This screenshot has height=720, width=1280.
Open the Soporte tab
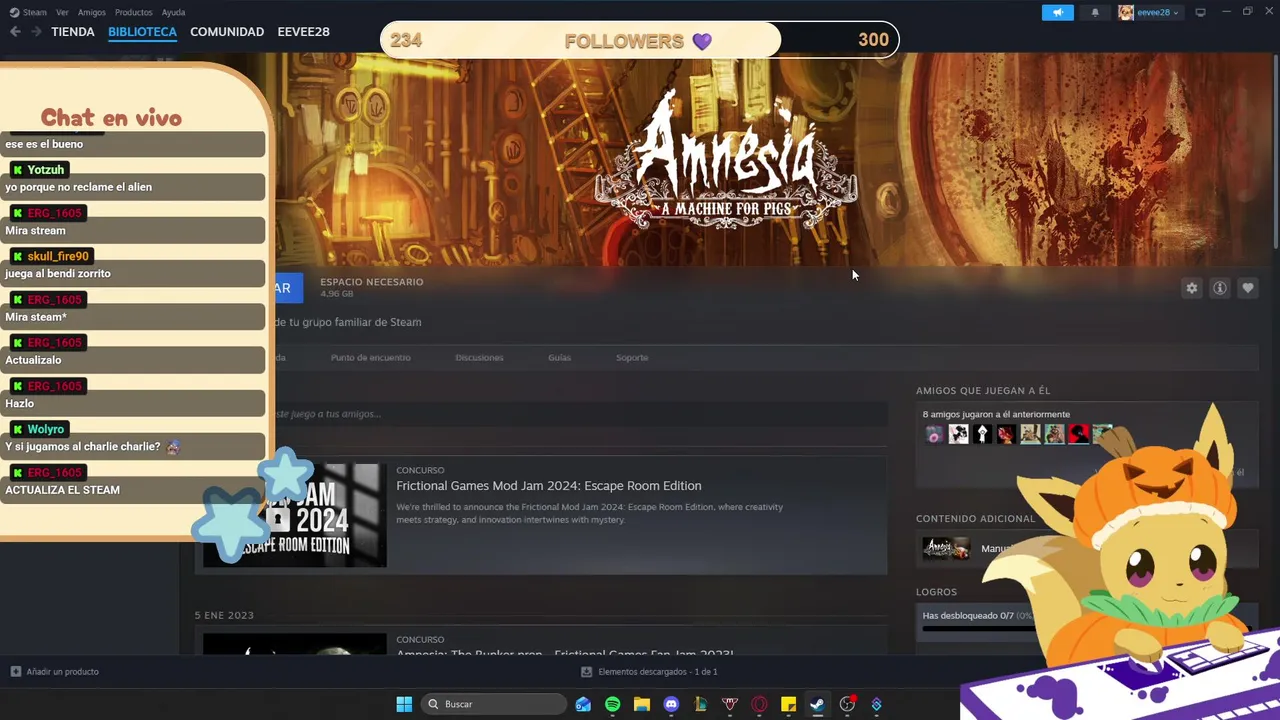[x=632, y=357]
